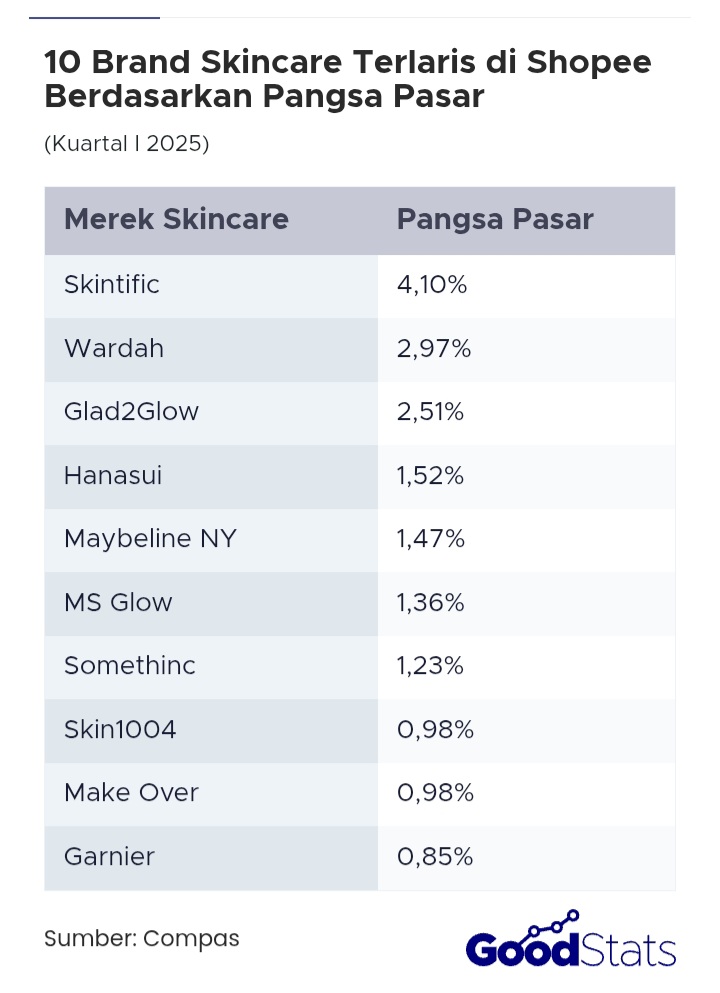Click the "(Kuartal I 2025)" subtitle
This screenshot has height=993, width=720.
[126, 143]
